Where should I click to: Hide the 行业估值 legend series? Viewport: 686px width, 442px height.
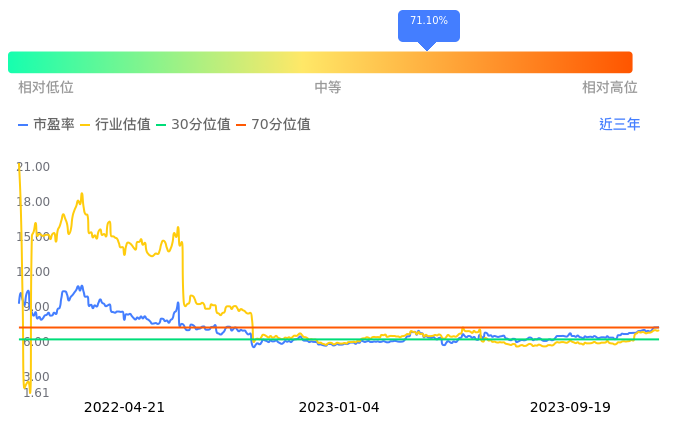tap(115, 125)
